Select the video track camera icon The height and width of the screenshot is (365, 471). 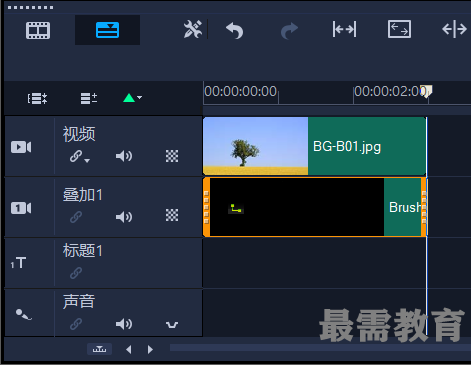(x=21, y=147)
